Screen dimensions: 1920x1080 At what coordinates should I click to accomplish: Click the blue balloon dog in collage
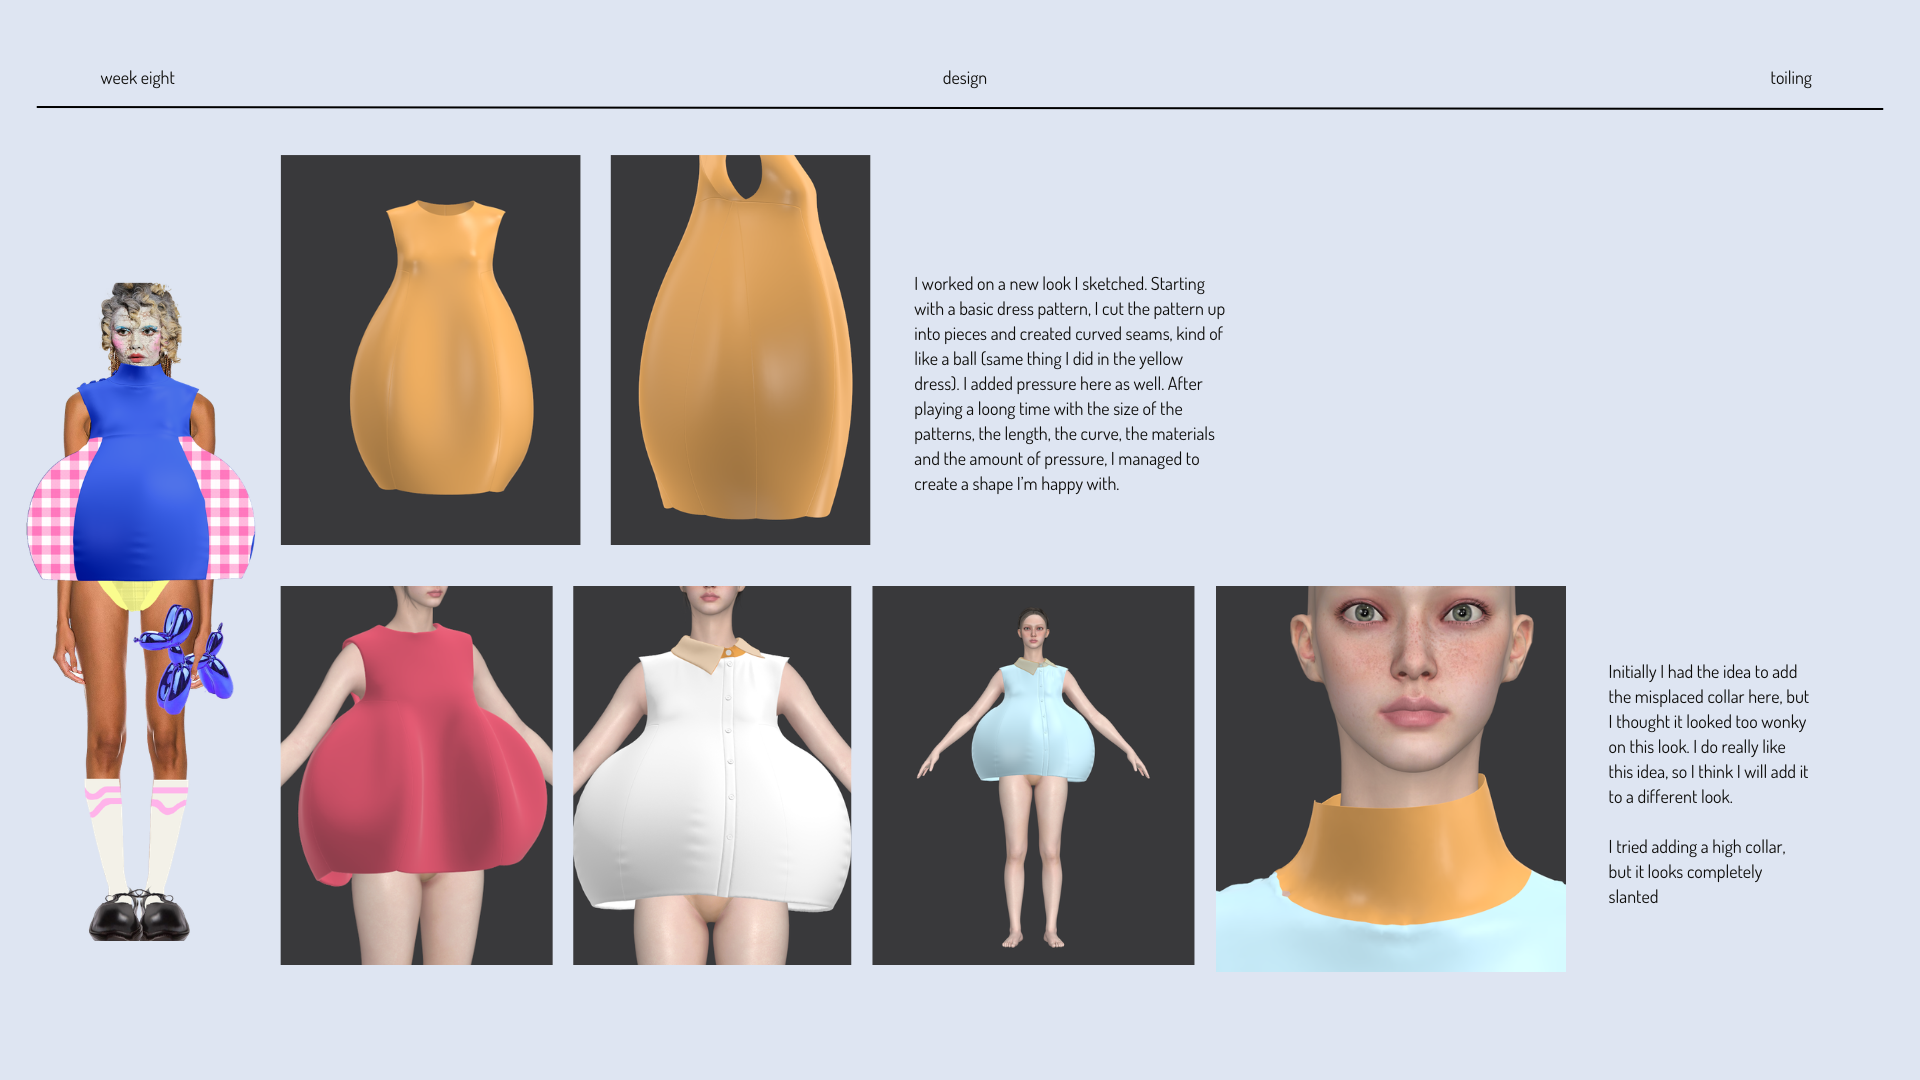tap(185, 658)
